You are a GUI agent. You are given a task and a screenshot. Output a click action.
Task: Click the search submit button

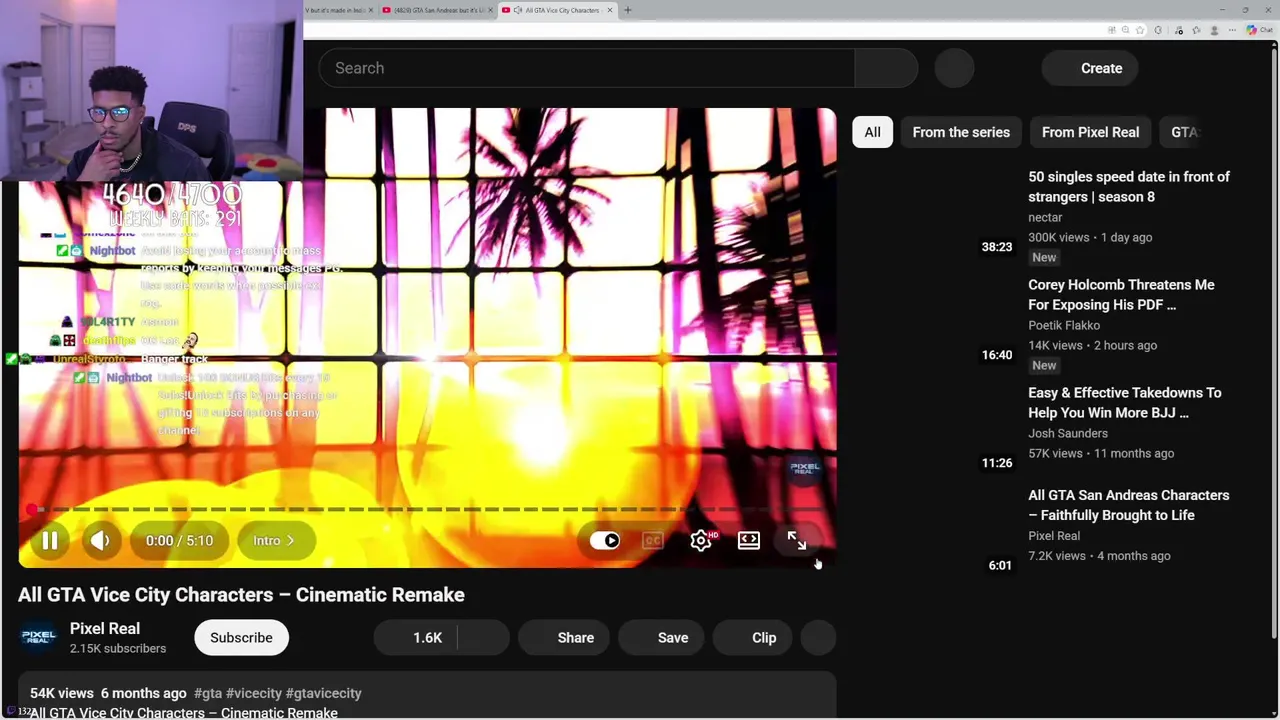coord(886,68)
